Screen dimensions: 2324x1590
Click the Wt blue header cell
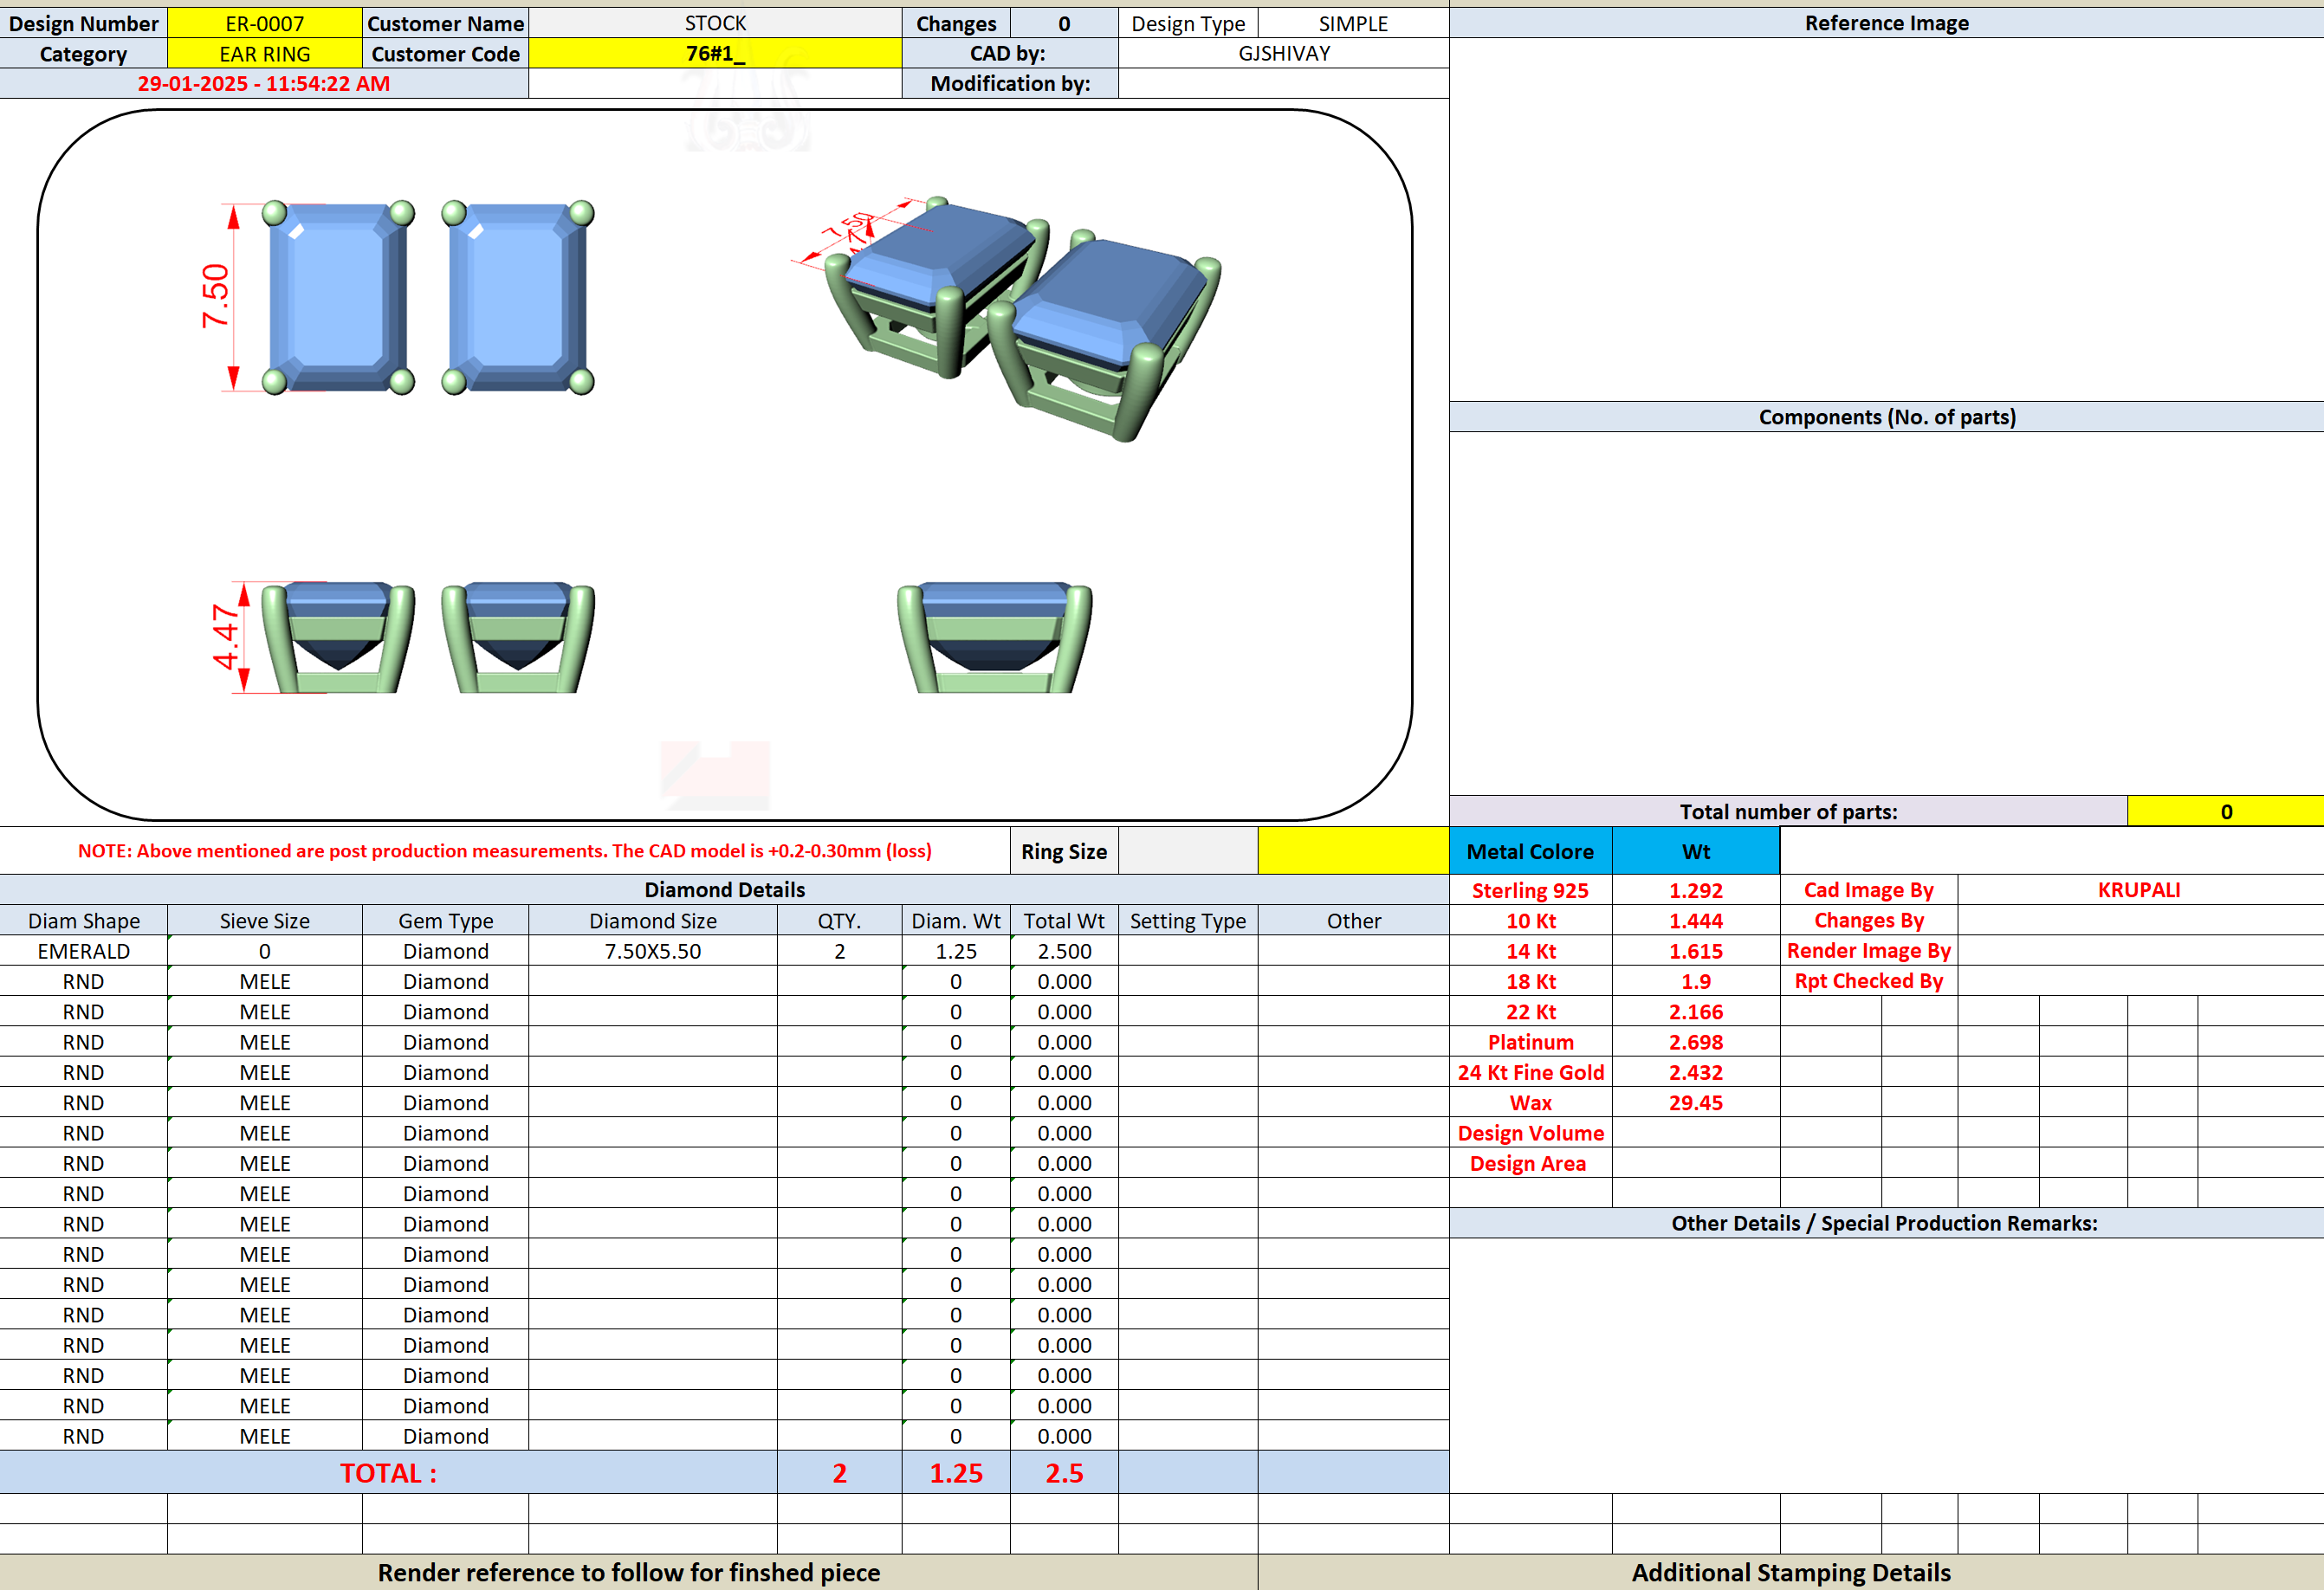pos(1696,851)
